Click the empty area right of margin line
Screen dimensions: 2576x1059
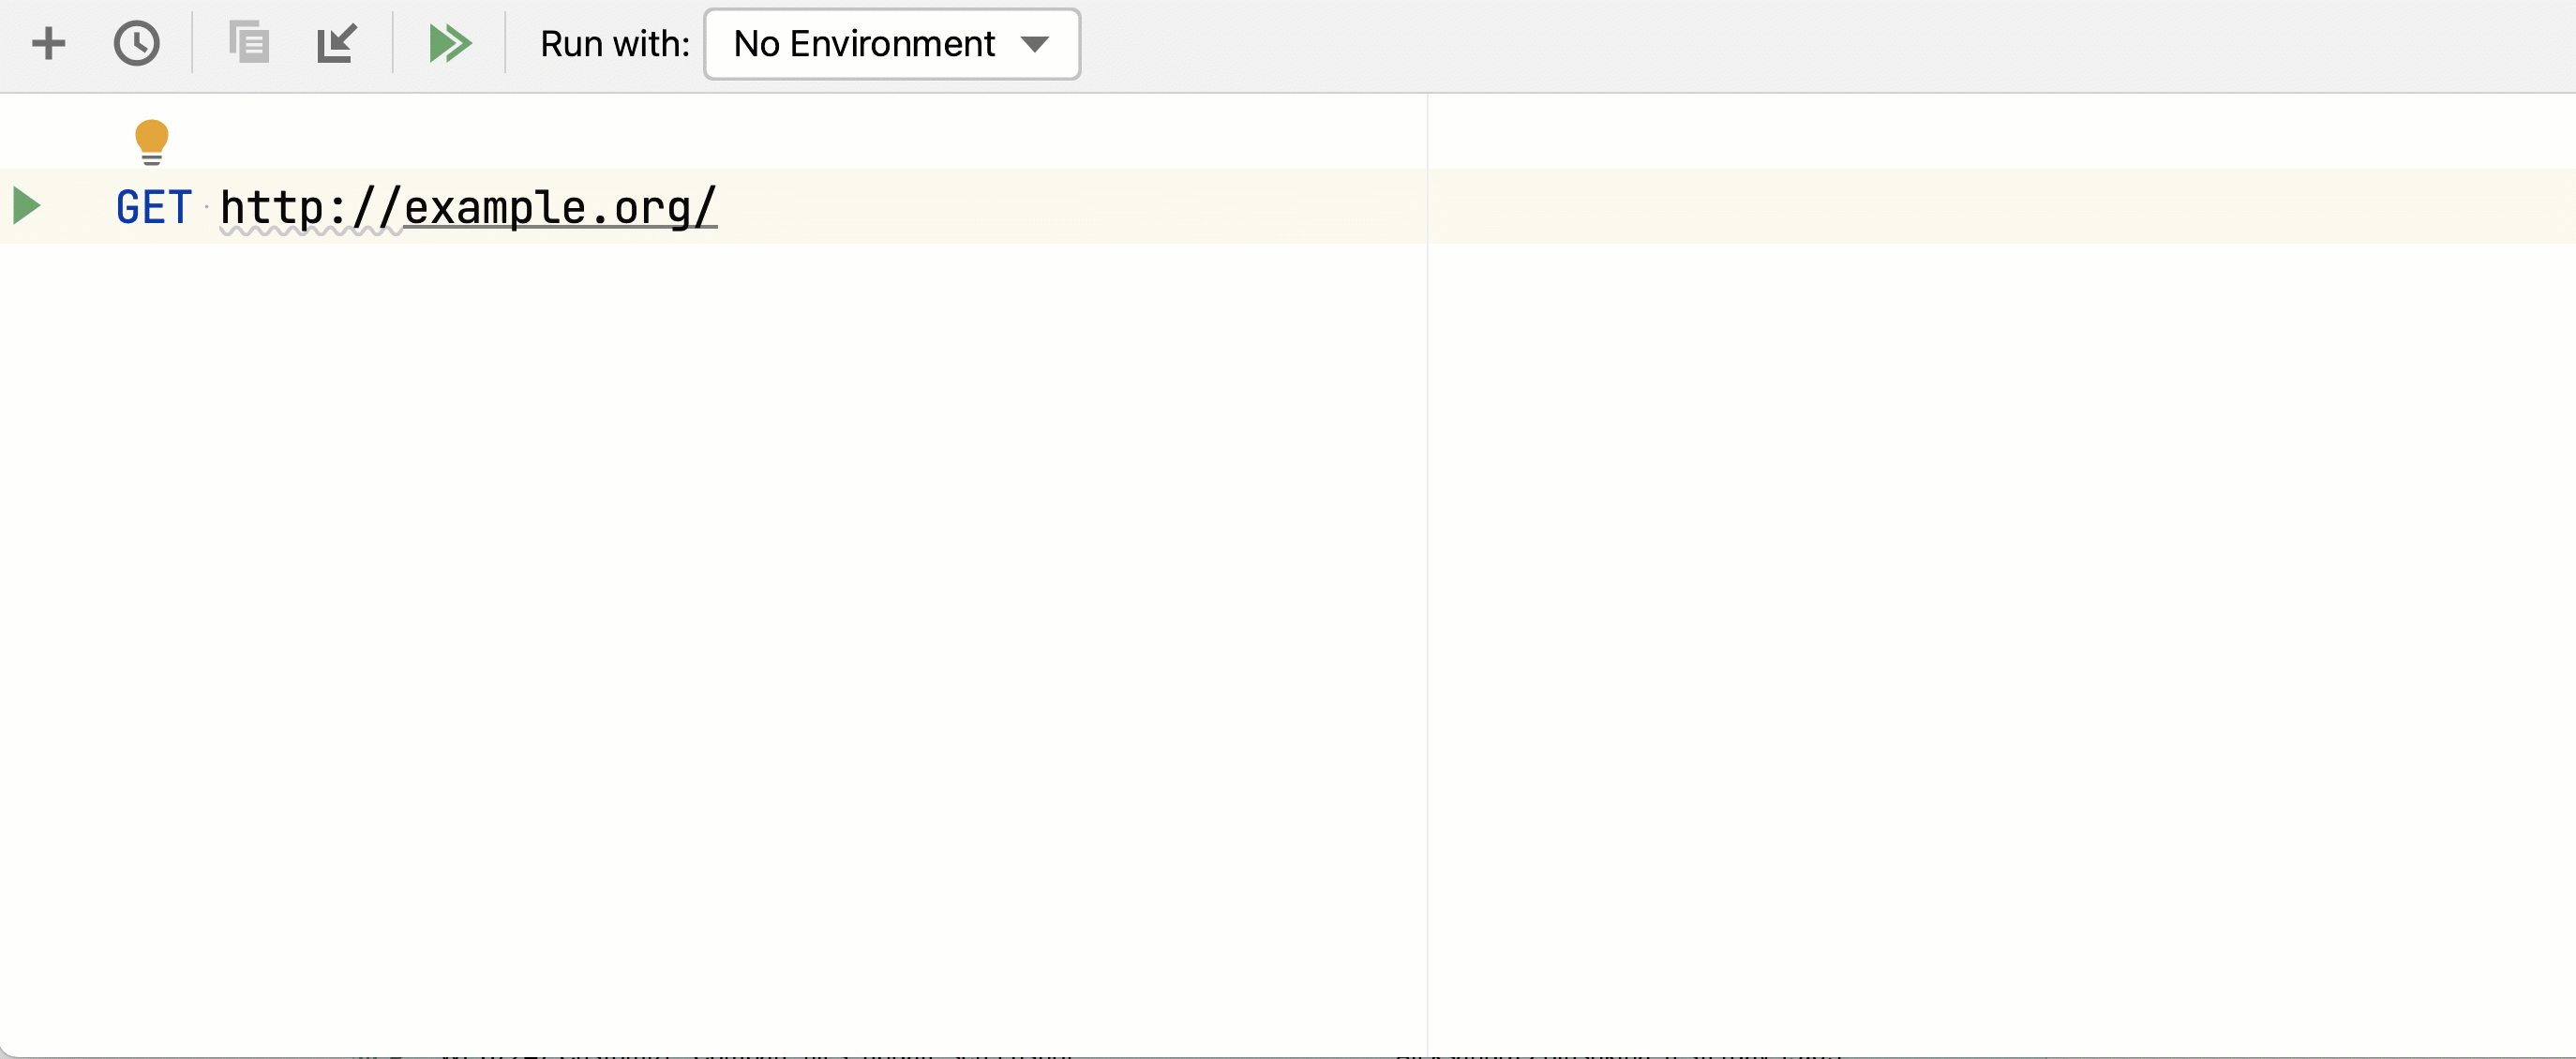pyautogui.click(x=2000, y=600)
